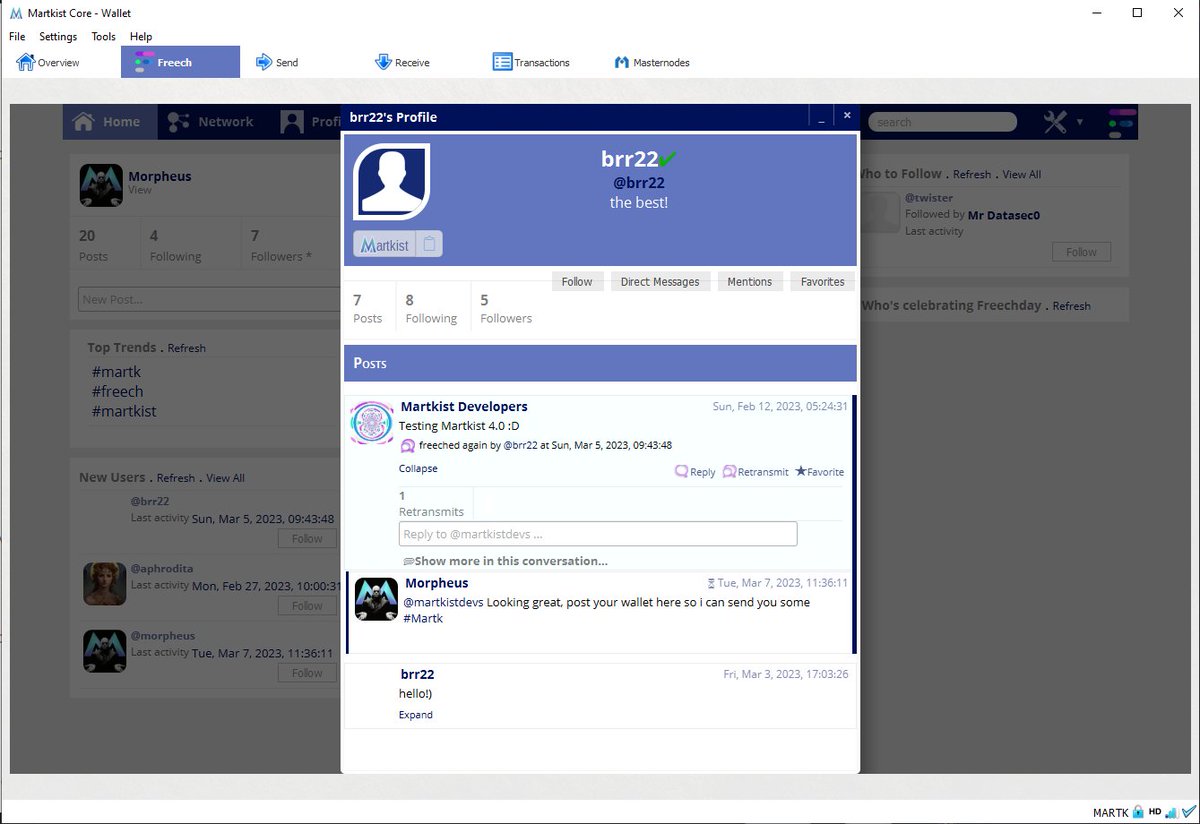Open the File menu
Viewport: 1200px width, 824px height.
(17, 36)
